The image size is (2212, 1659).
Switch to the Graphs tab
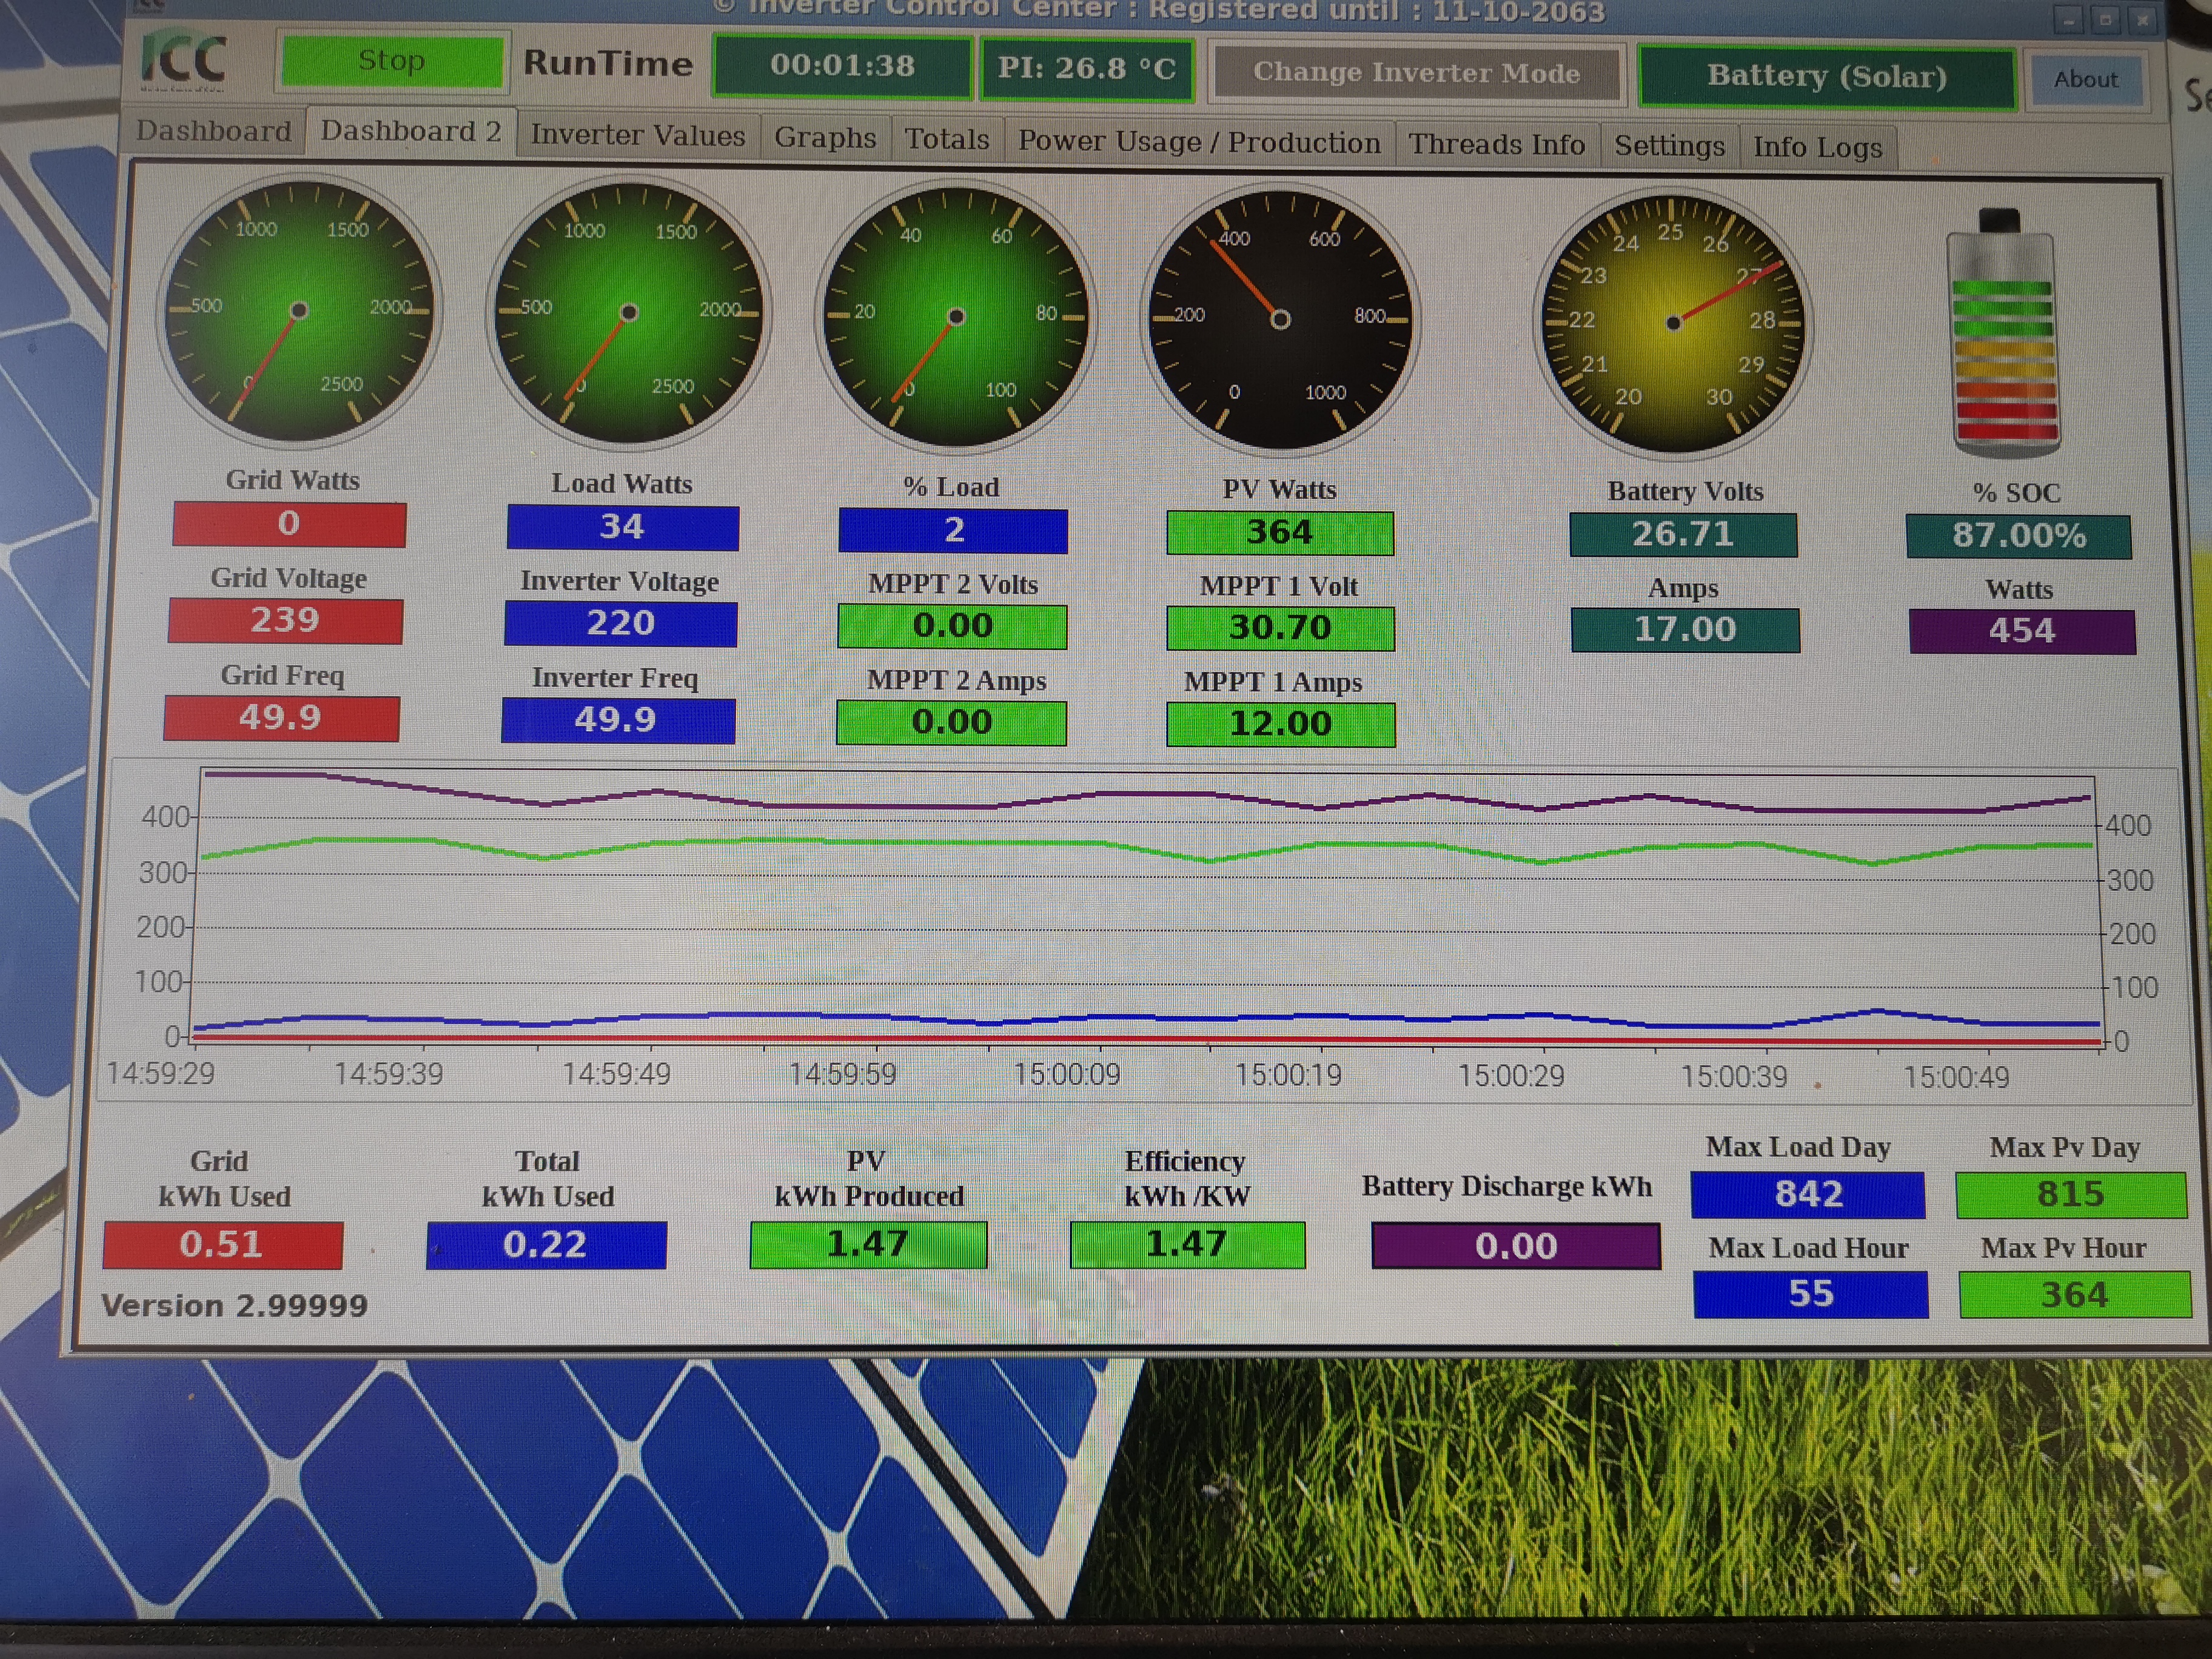(x=825, y=137)
